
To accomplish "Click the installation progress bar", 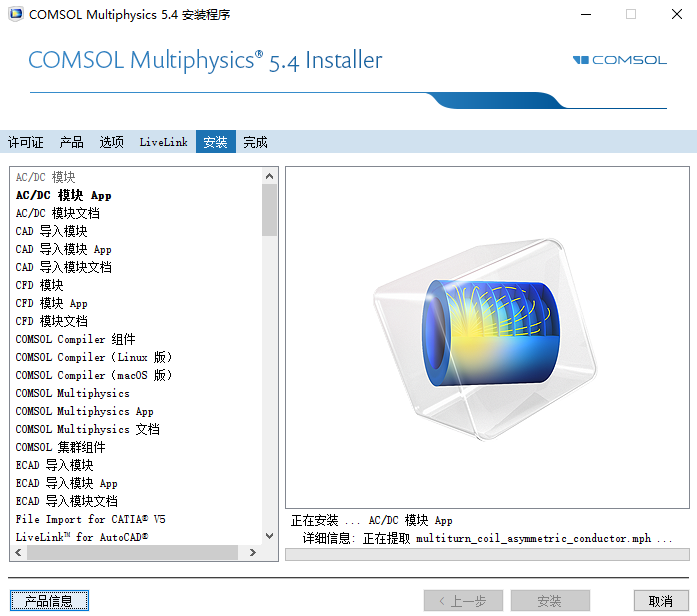I will click(487, 554).
